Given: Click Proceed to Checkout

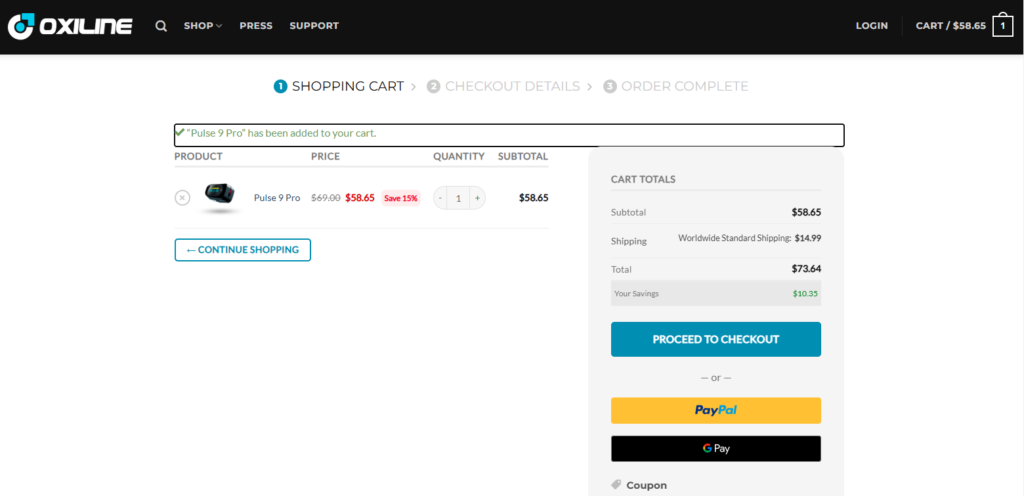Looking at the screenshot, I should tap(716, 339).
